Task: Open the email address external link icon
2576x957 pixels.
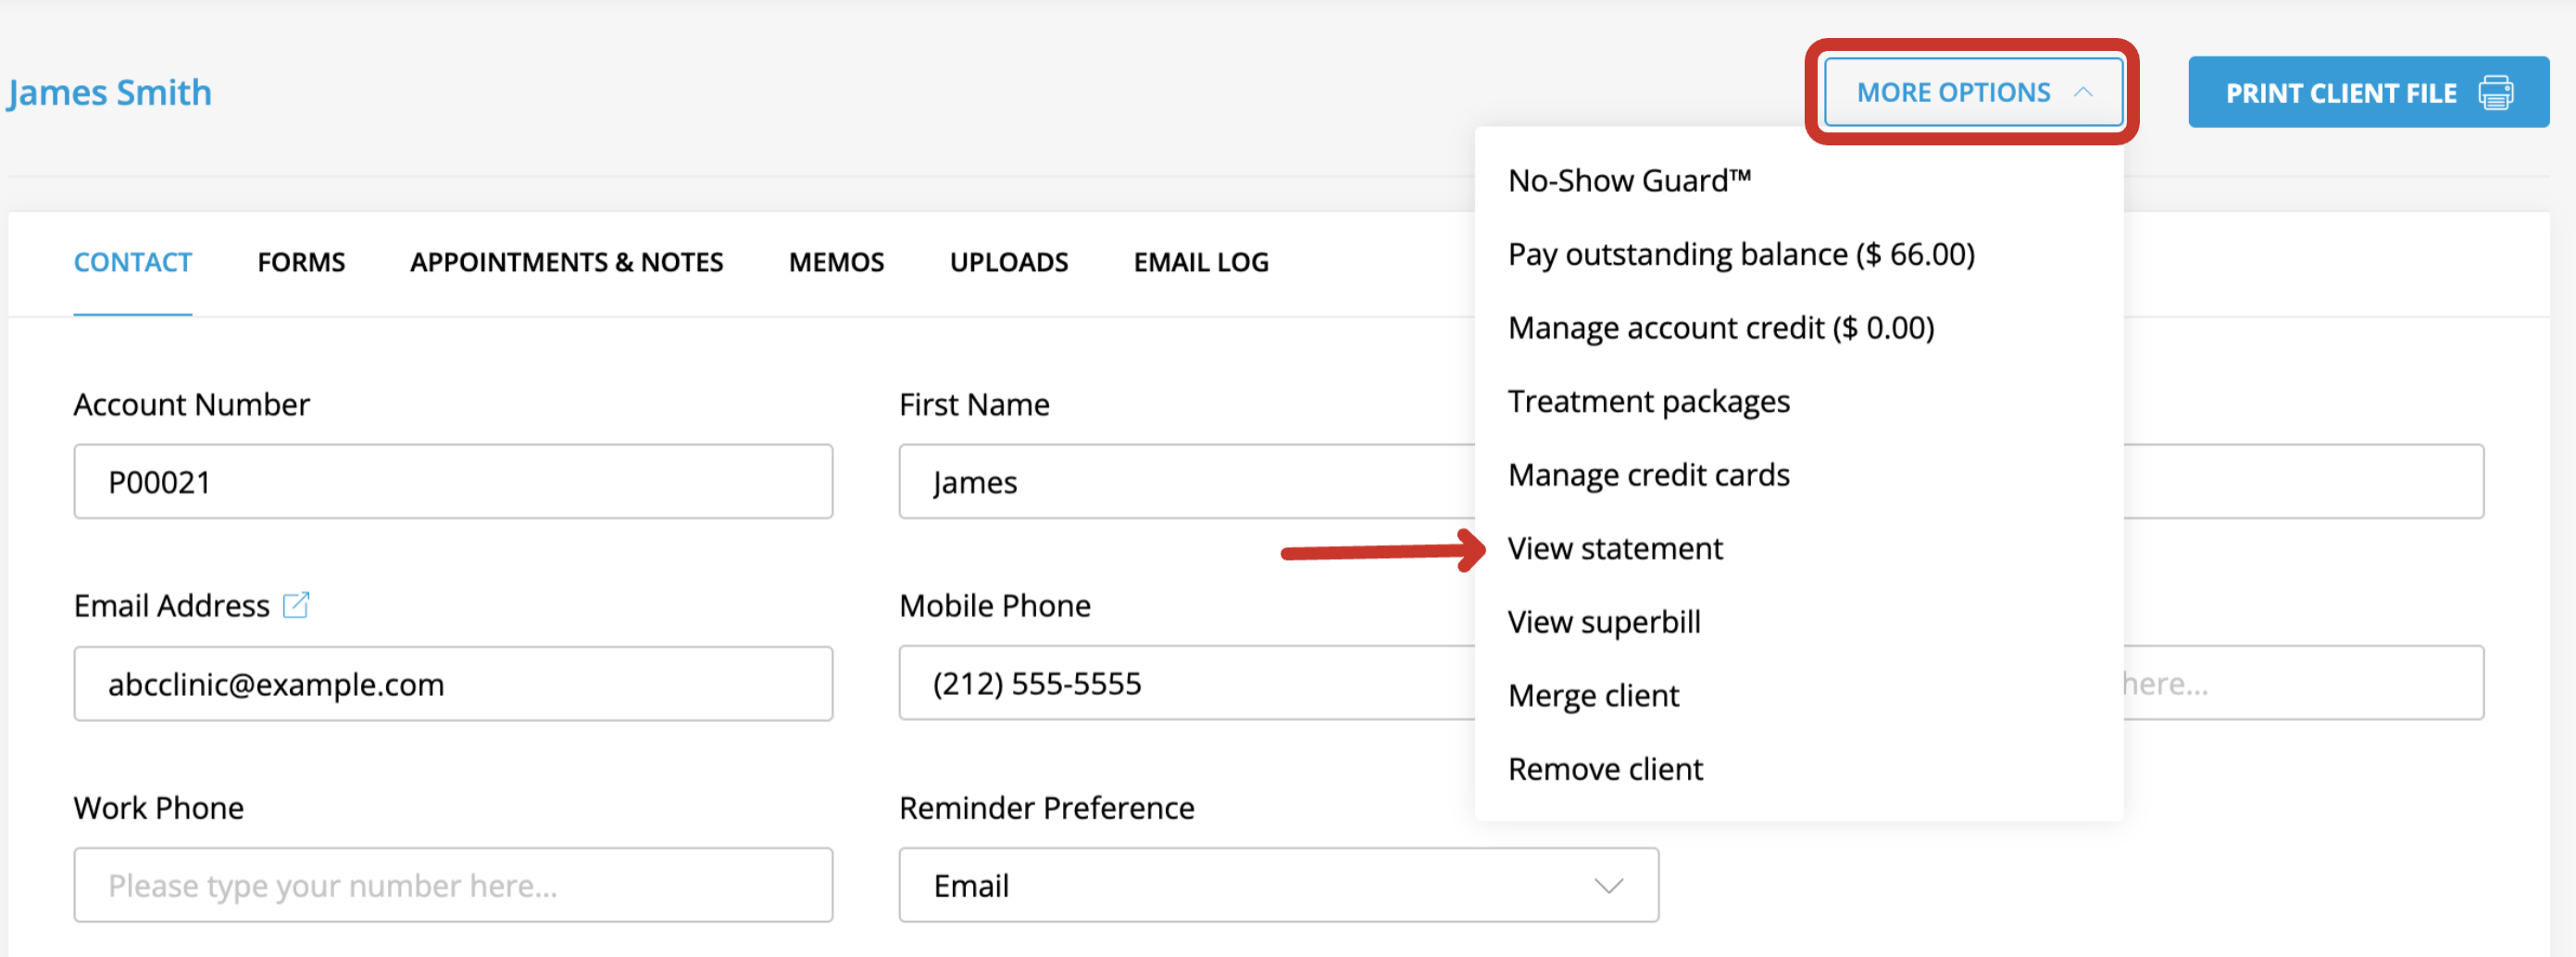Action: tap(296, 605)
